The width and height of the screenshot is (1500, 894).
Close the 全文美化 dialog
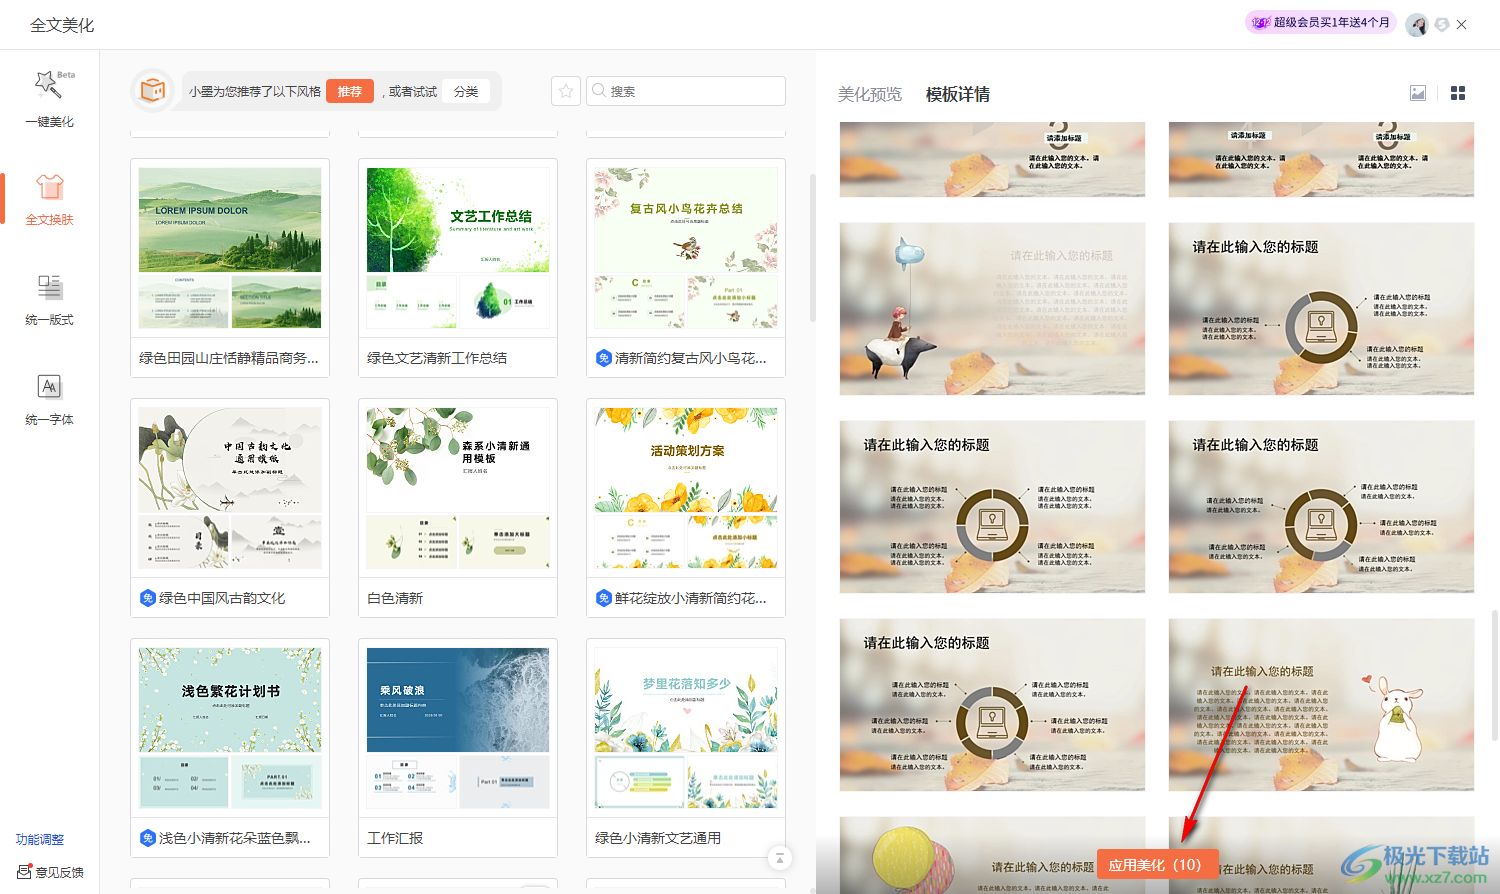(x=1462, y=25)
